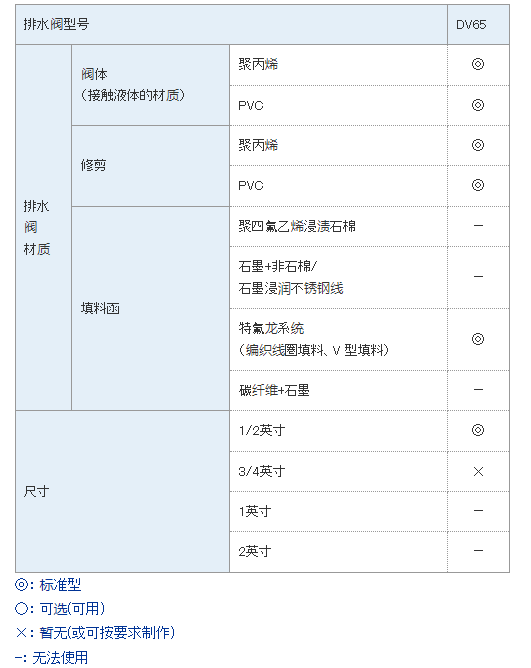Click double-circle icon for 1/2英寸 row
The height and width of the screenshot is (668, 531).
click(x=478, y=430)
